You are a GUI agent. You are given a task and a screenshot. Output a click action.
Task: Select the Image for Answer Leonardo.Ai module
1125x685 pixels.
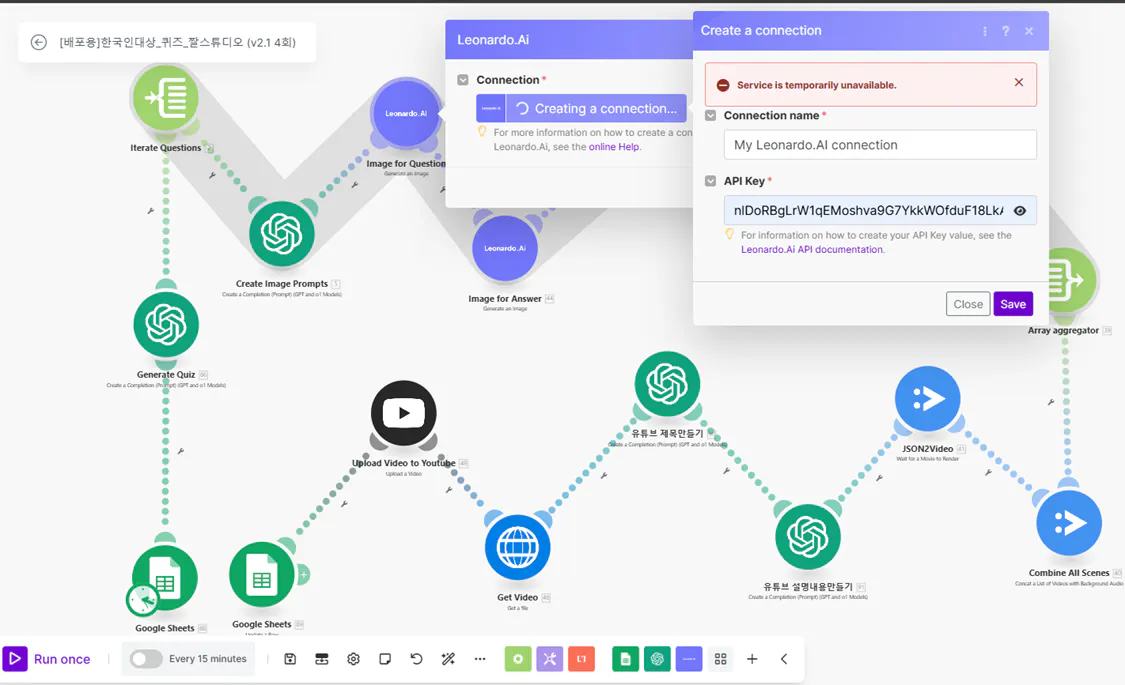pos(505,248)
